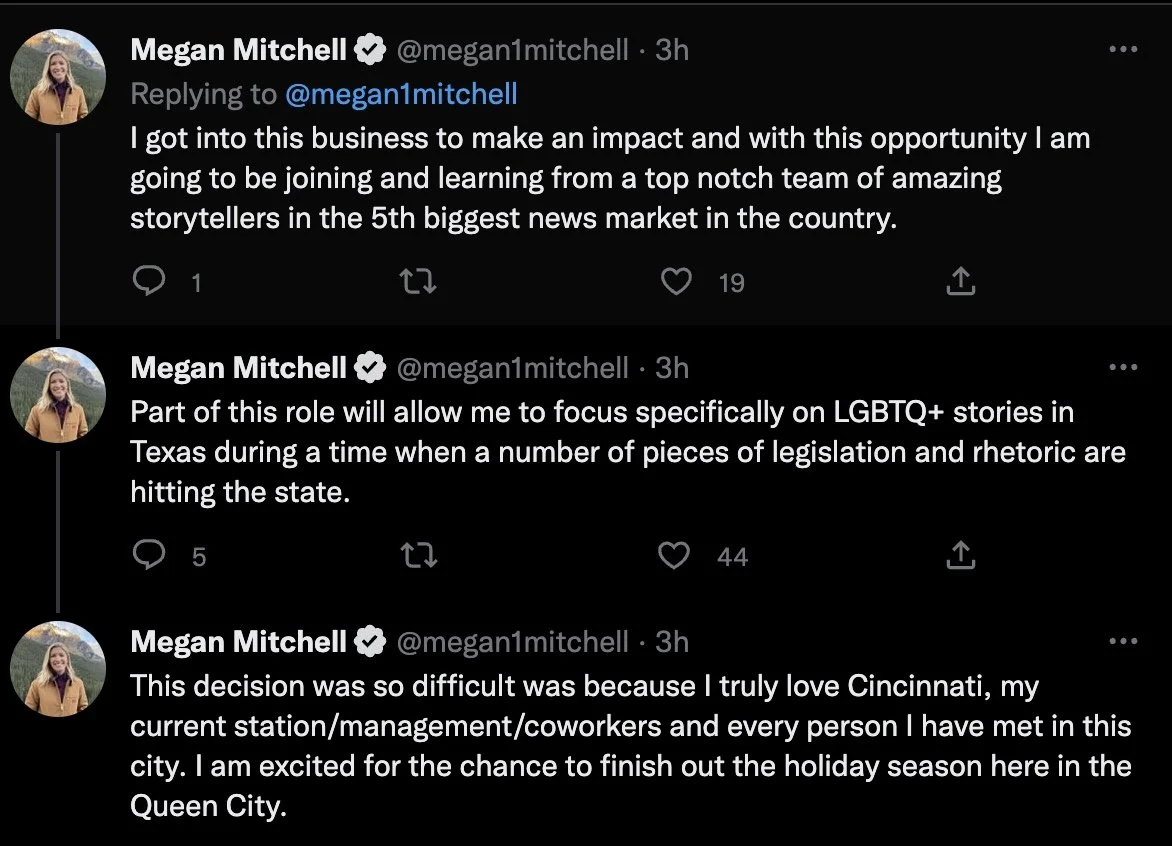Like the tweet with 19 likes
Image resolution: width=1172 pixels, height=846 pixels.
click(677, 283)
